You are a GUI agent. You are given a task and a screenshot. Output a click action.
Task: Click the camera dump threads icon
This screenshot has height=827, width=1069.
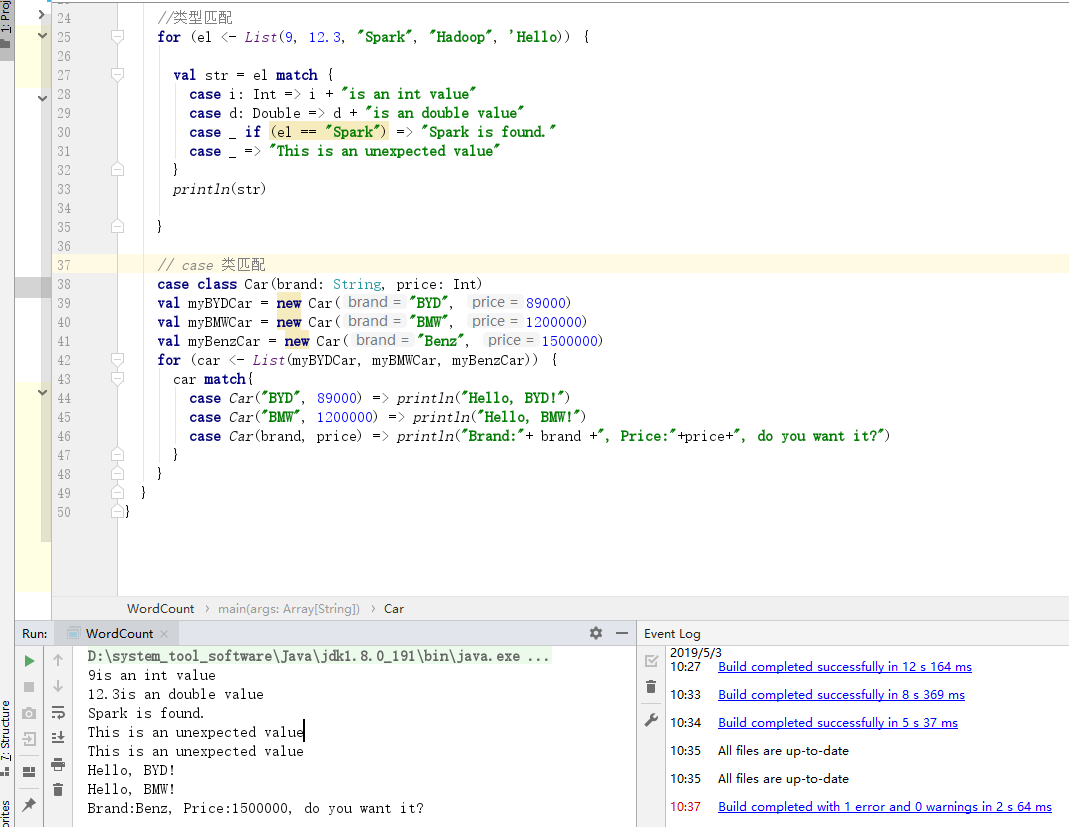click(29, 713)
